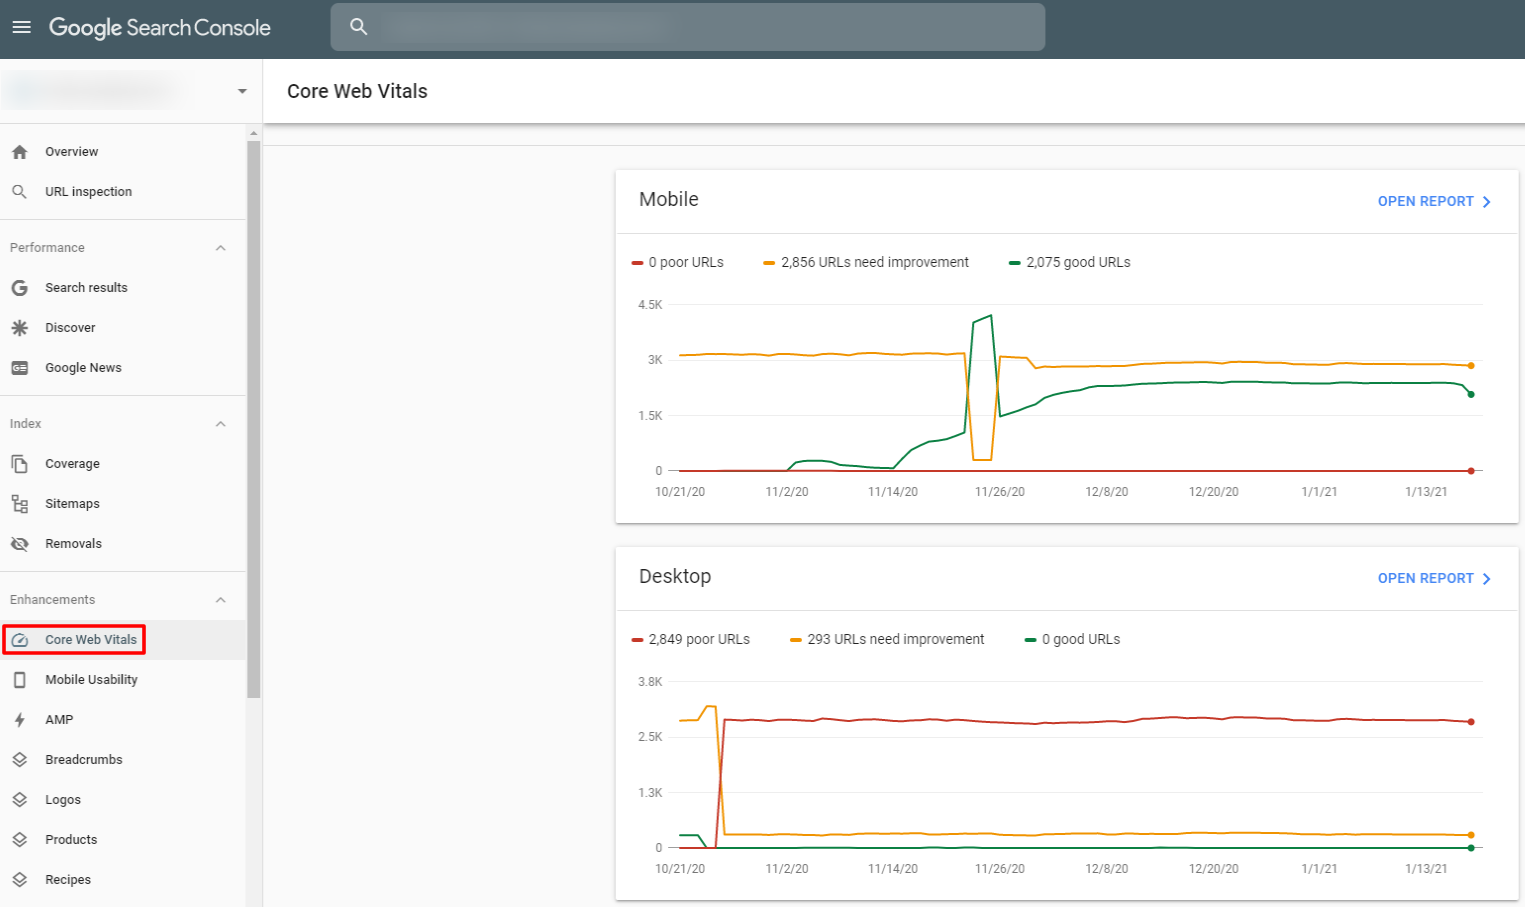Screen dimensions: 1525x907
Task: Click the Desktop card heading
Action: pyautogui.click(x=675, y=577)
